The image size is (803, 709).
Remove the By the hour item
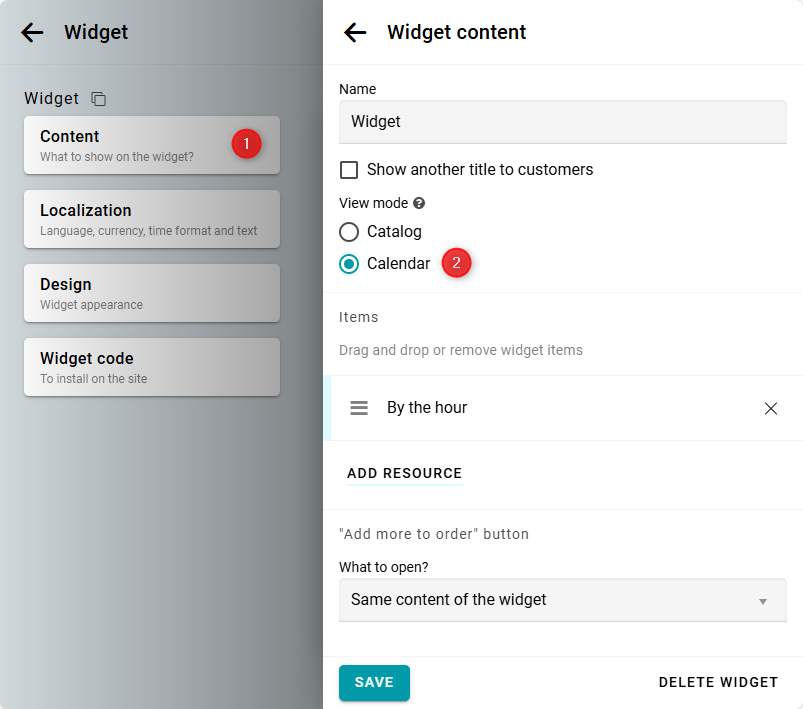[770, 408]
